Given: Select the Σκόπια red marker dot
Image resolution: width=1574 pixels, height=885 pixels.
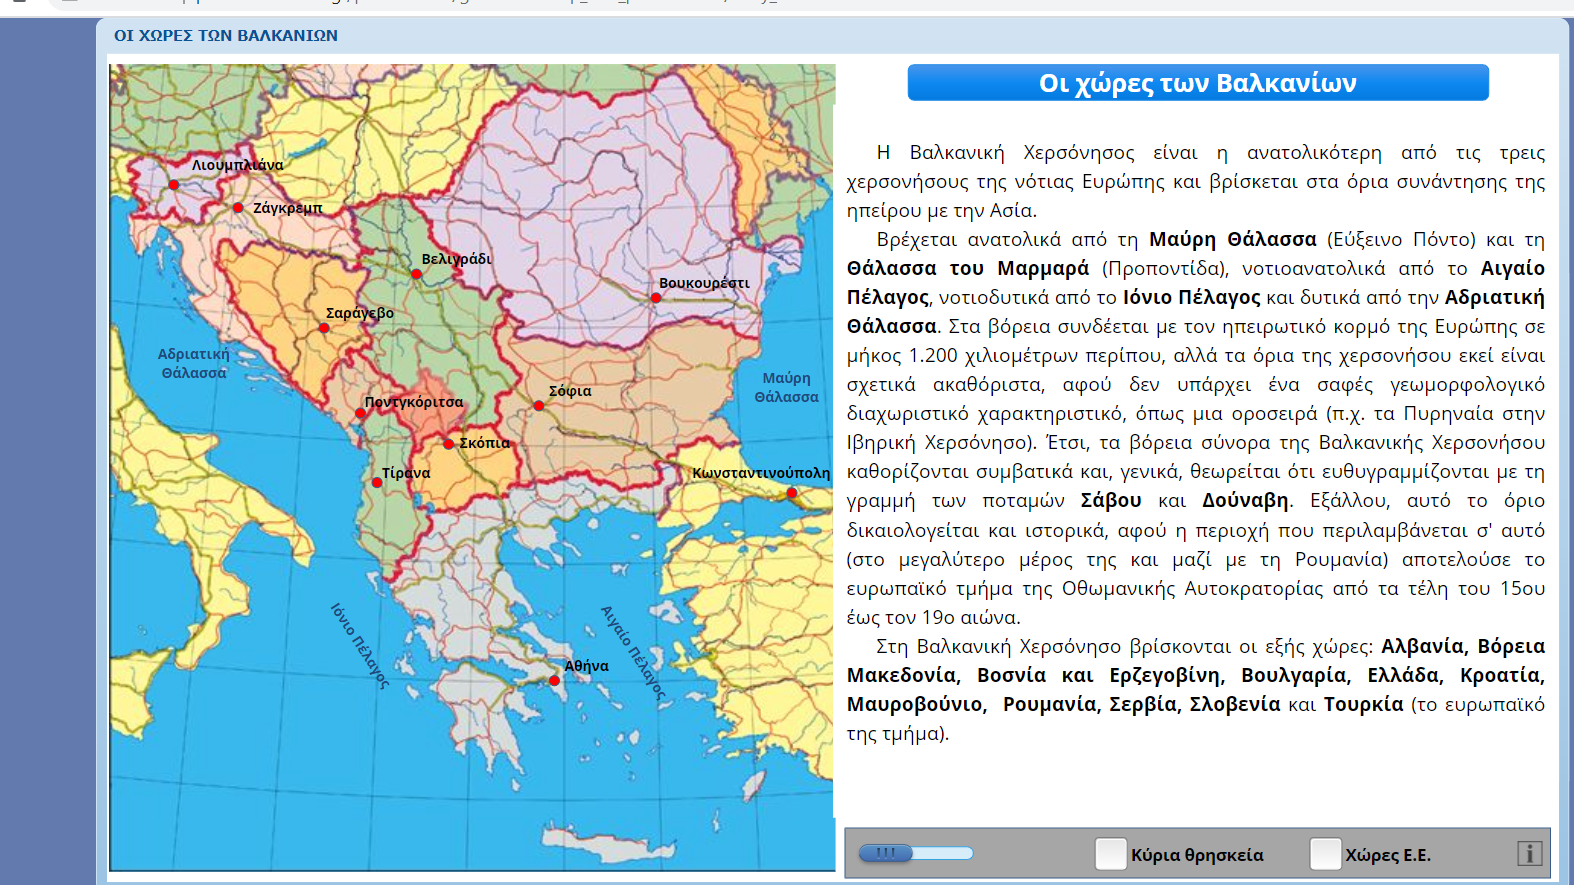Looking at the screenshot, I should pos(449,443).
